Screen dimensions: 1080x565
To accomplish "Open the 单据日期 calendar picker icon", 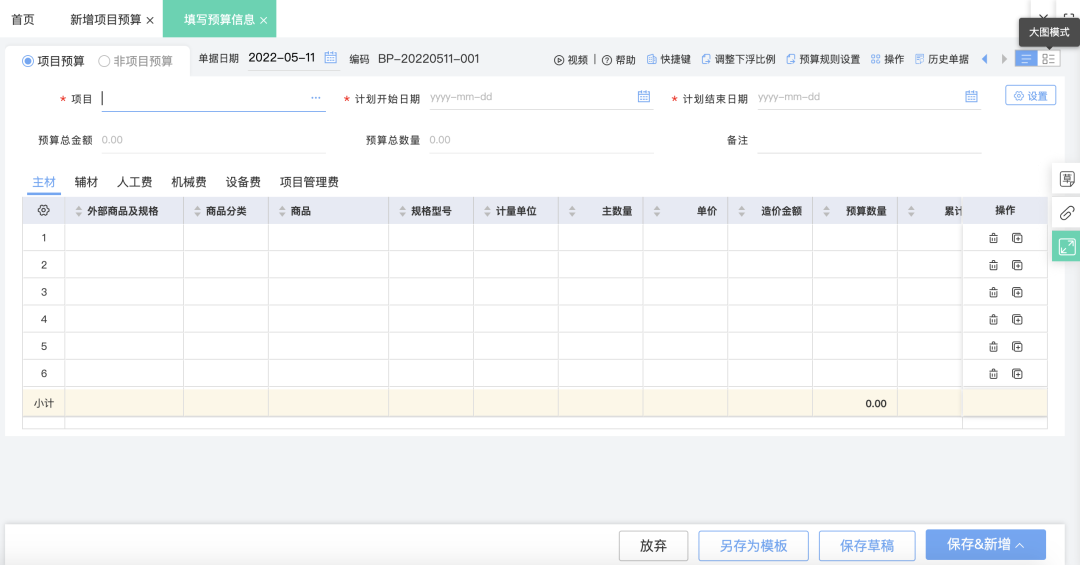I will [331, 58].
